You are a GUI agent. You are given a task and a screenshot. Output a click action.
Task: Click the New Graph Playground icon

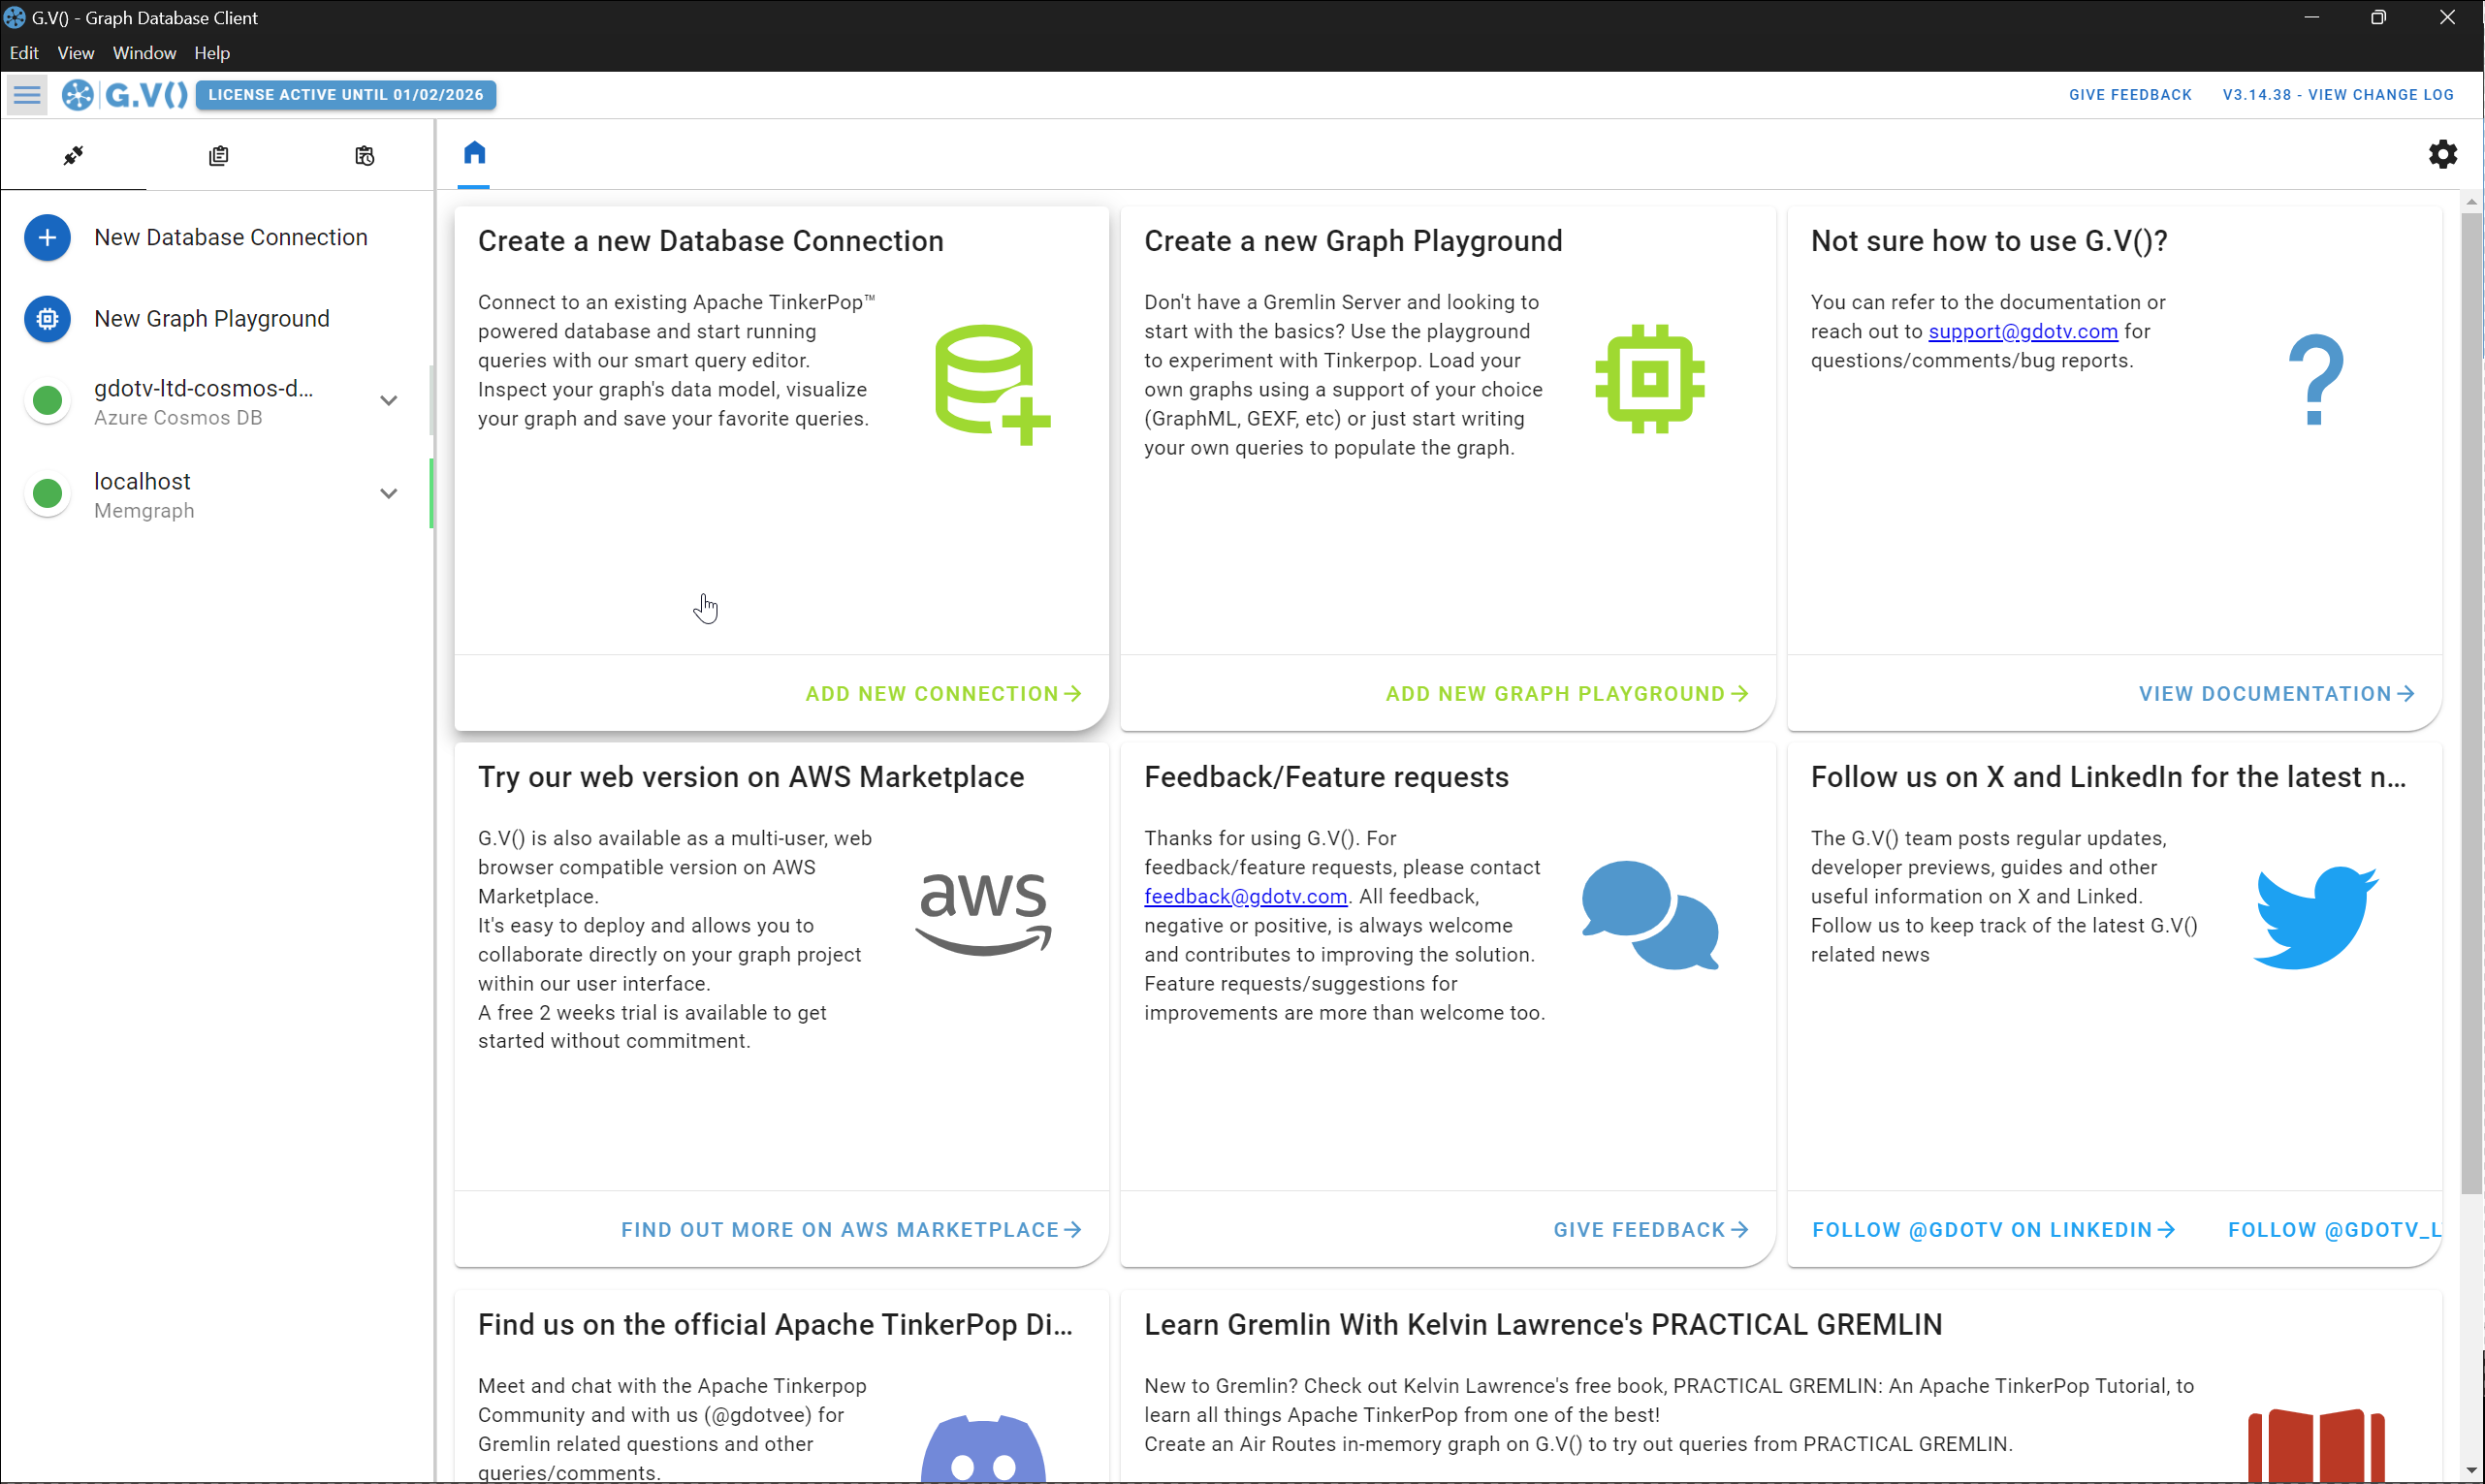[x=48, y=318]
